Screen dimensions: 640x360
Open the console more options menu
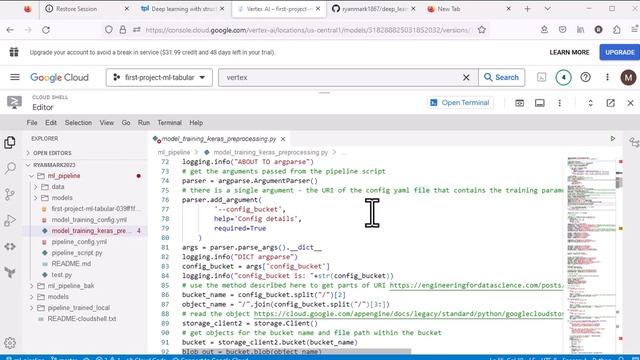tap(607, 77)
